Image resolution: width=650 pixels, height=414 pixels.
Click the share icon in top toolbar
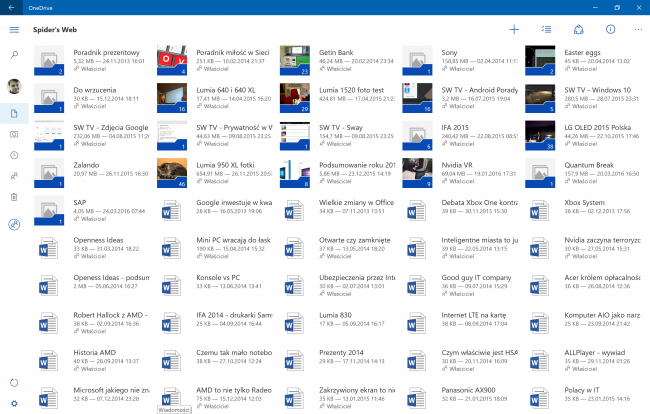579,29
